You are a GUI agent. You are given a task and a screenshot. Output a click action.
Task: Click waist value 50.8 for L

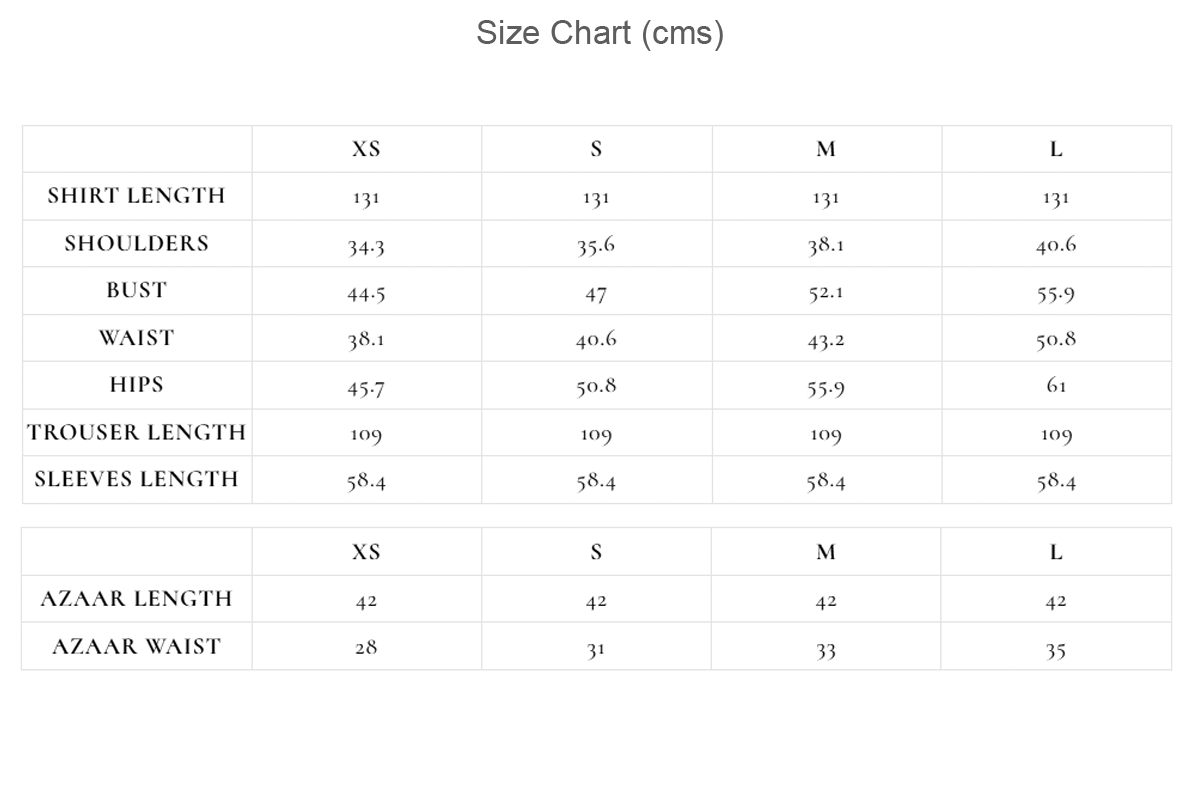coord(1056,340)
